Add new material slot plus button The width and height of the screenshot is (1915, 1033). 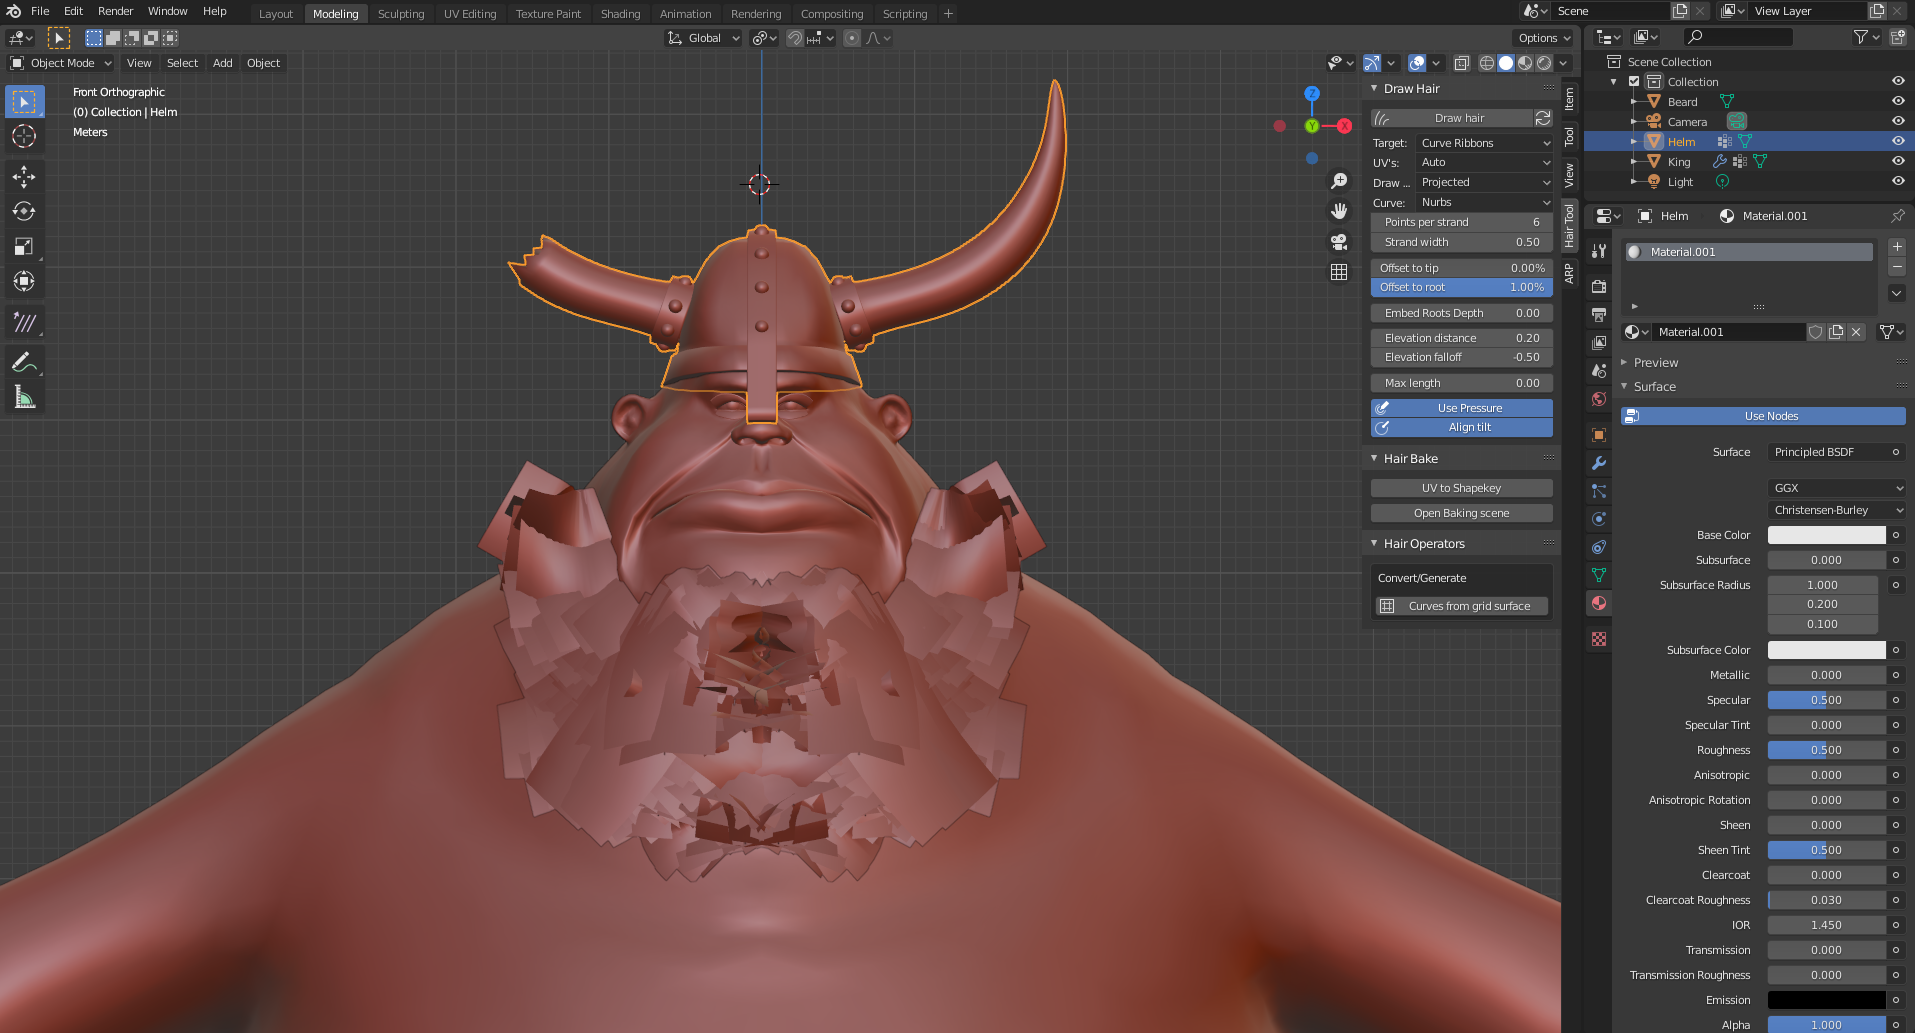(1897, 247)
